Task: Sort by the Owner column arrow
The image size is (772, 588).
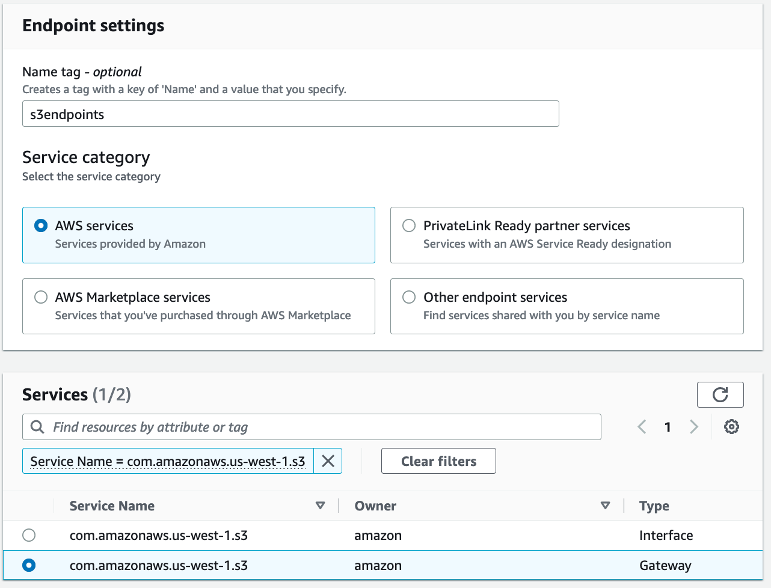Action: click(x=605, y=506)
